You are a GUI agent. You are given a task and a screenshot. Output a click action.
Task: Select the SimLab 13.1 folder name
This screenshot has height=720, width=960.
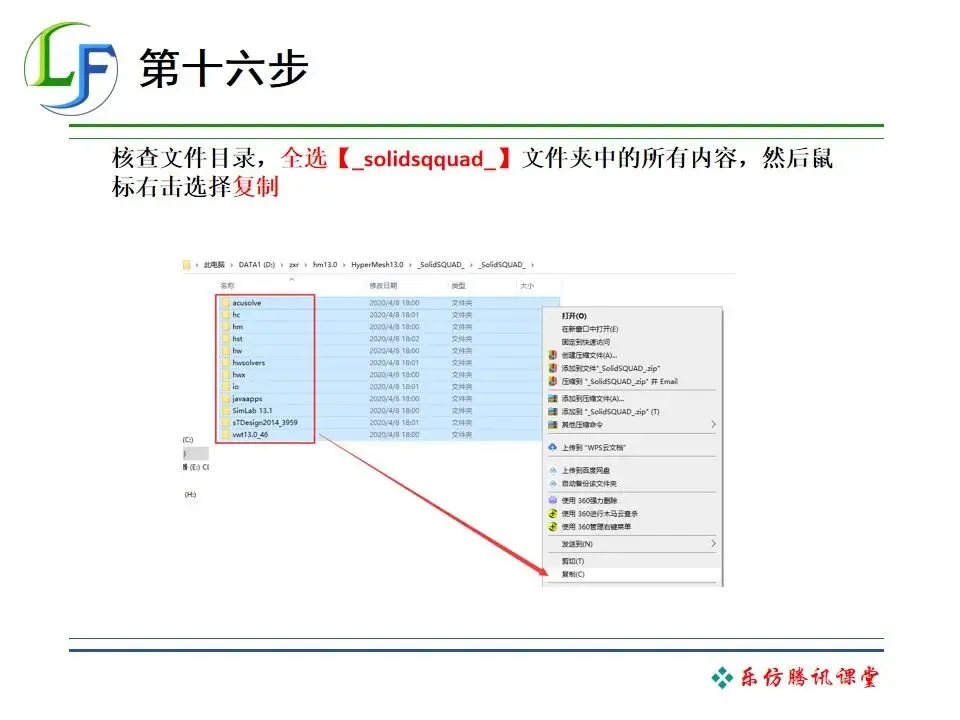click(252, 410)
